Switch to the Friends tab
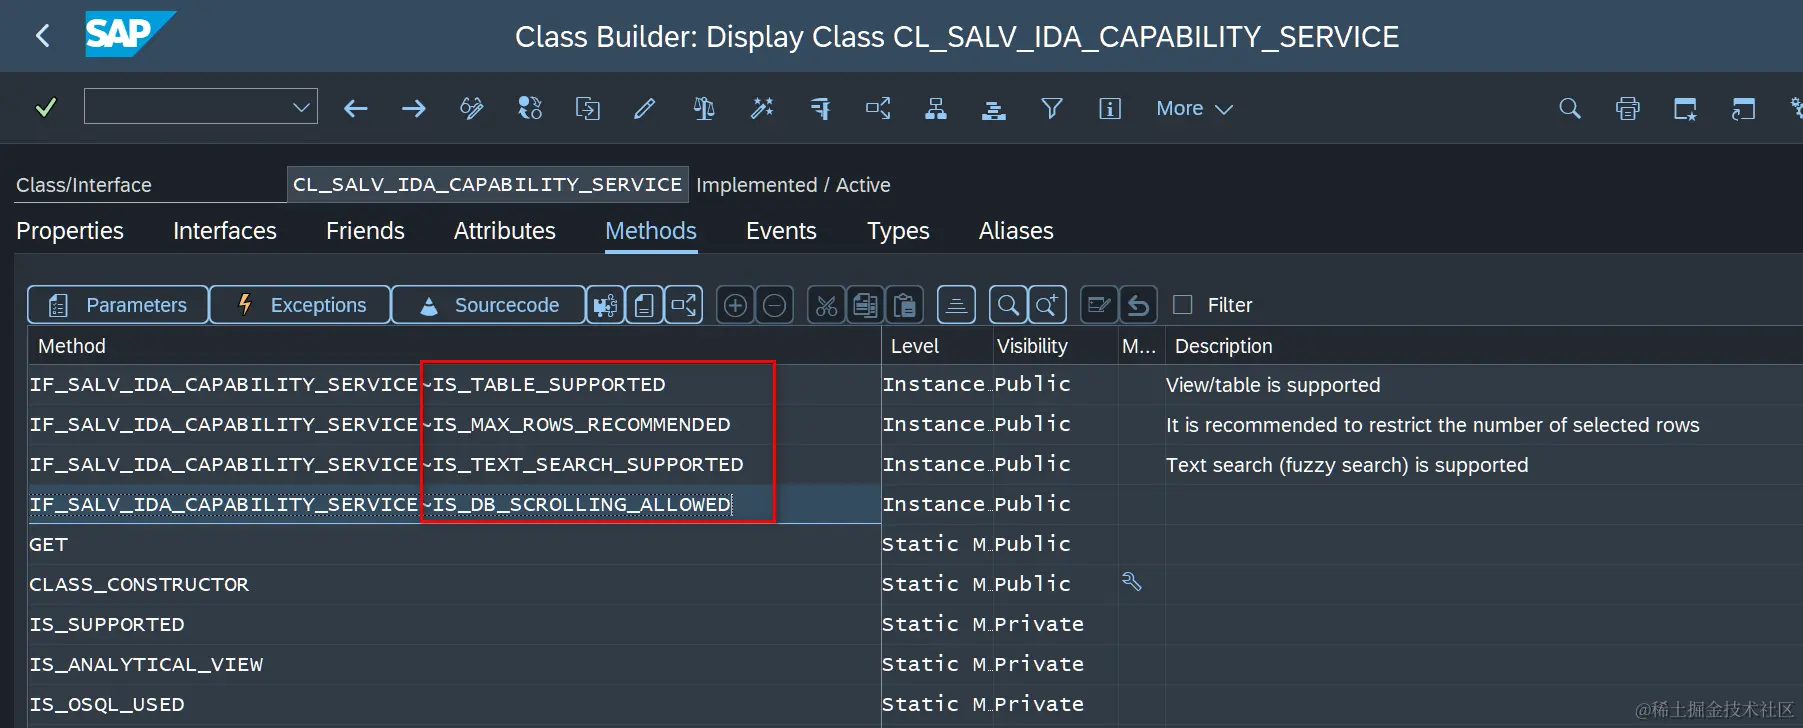Screen dimensions: 1803x728 365,231
